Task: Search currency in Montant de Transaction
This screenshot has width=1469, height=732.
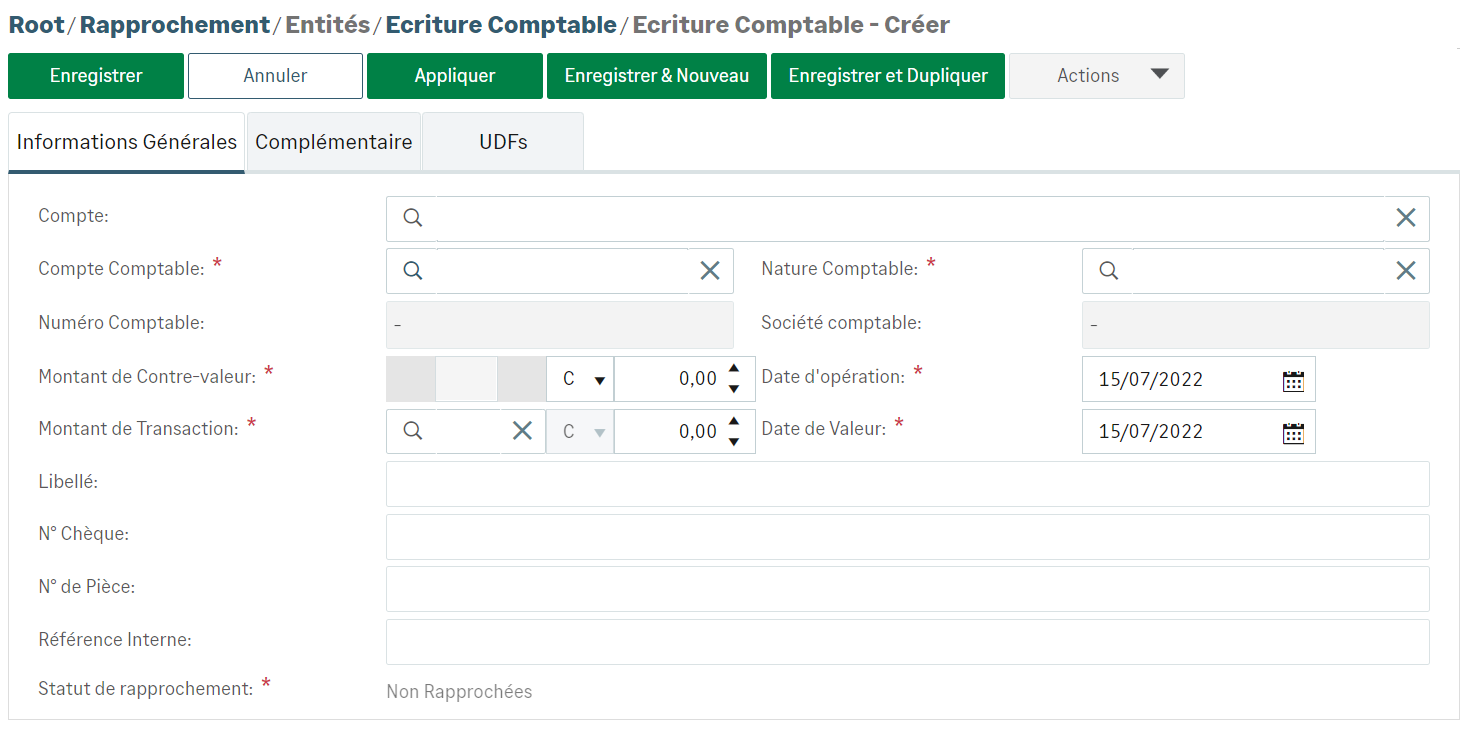Action: coord(412,431)
